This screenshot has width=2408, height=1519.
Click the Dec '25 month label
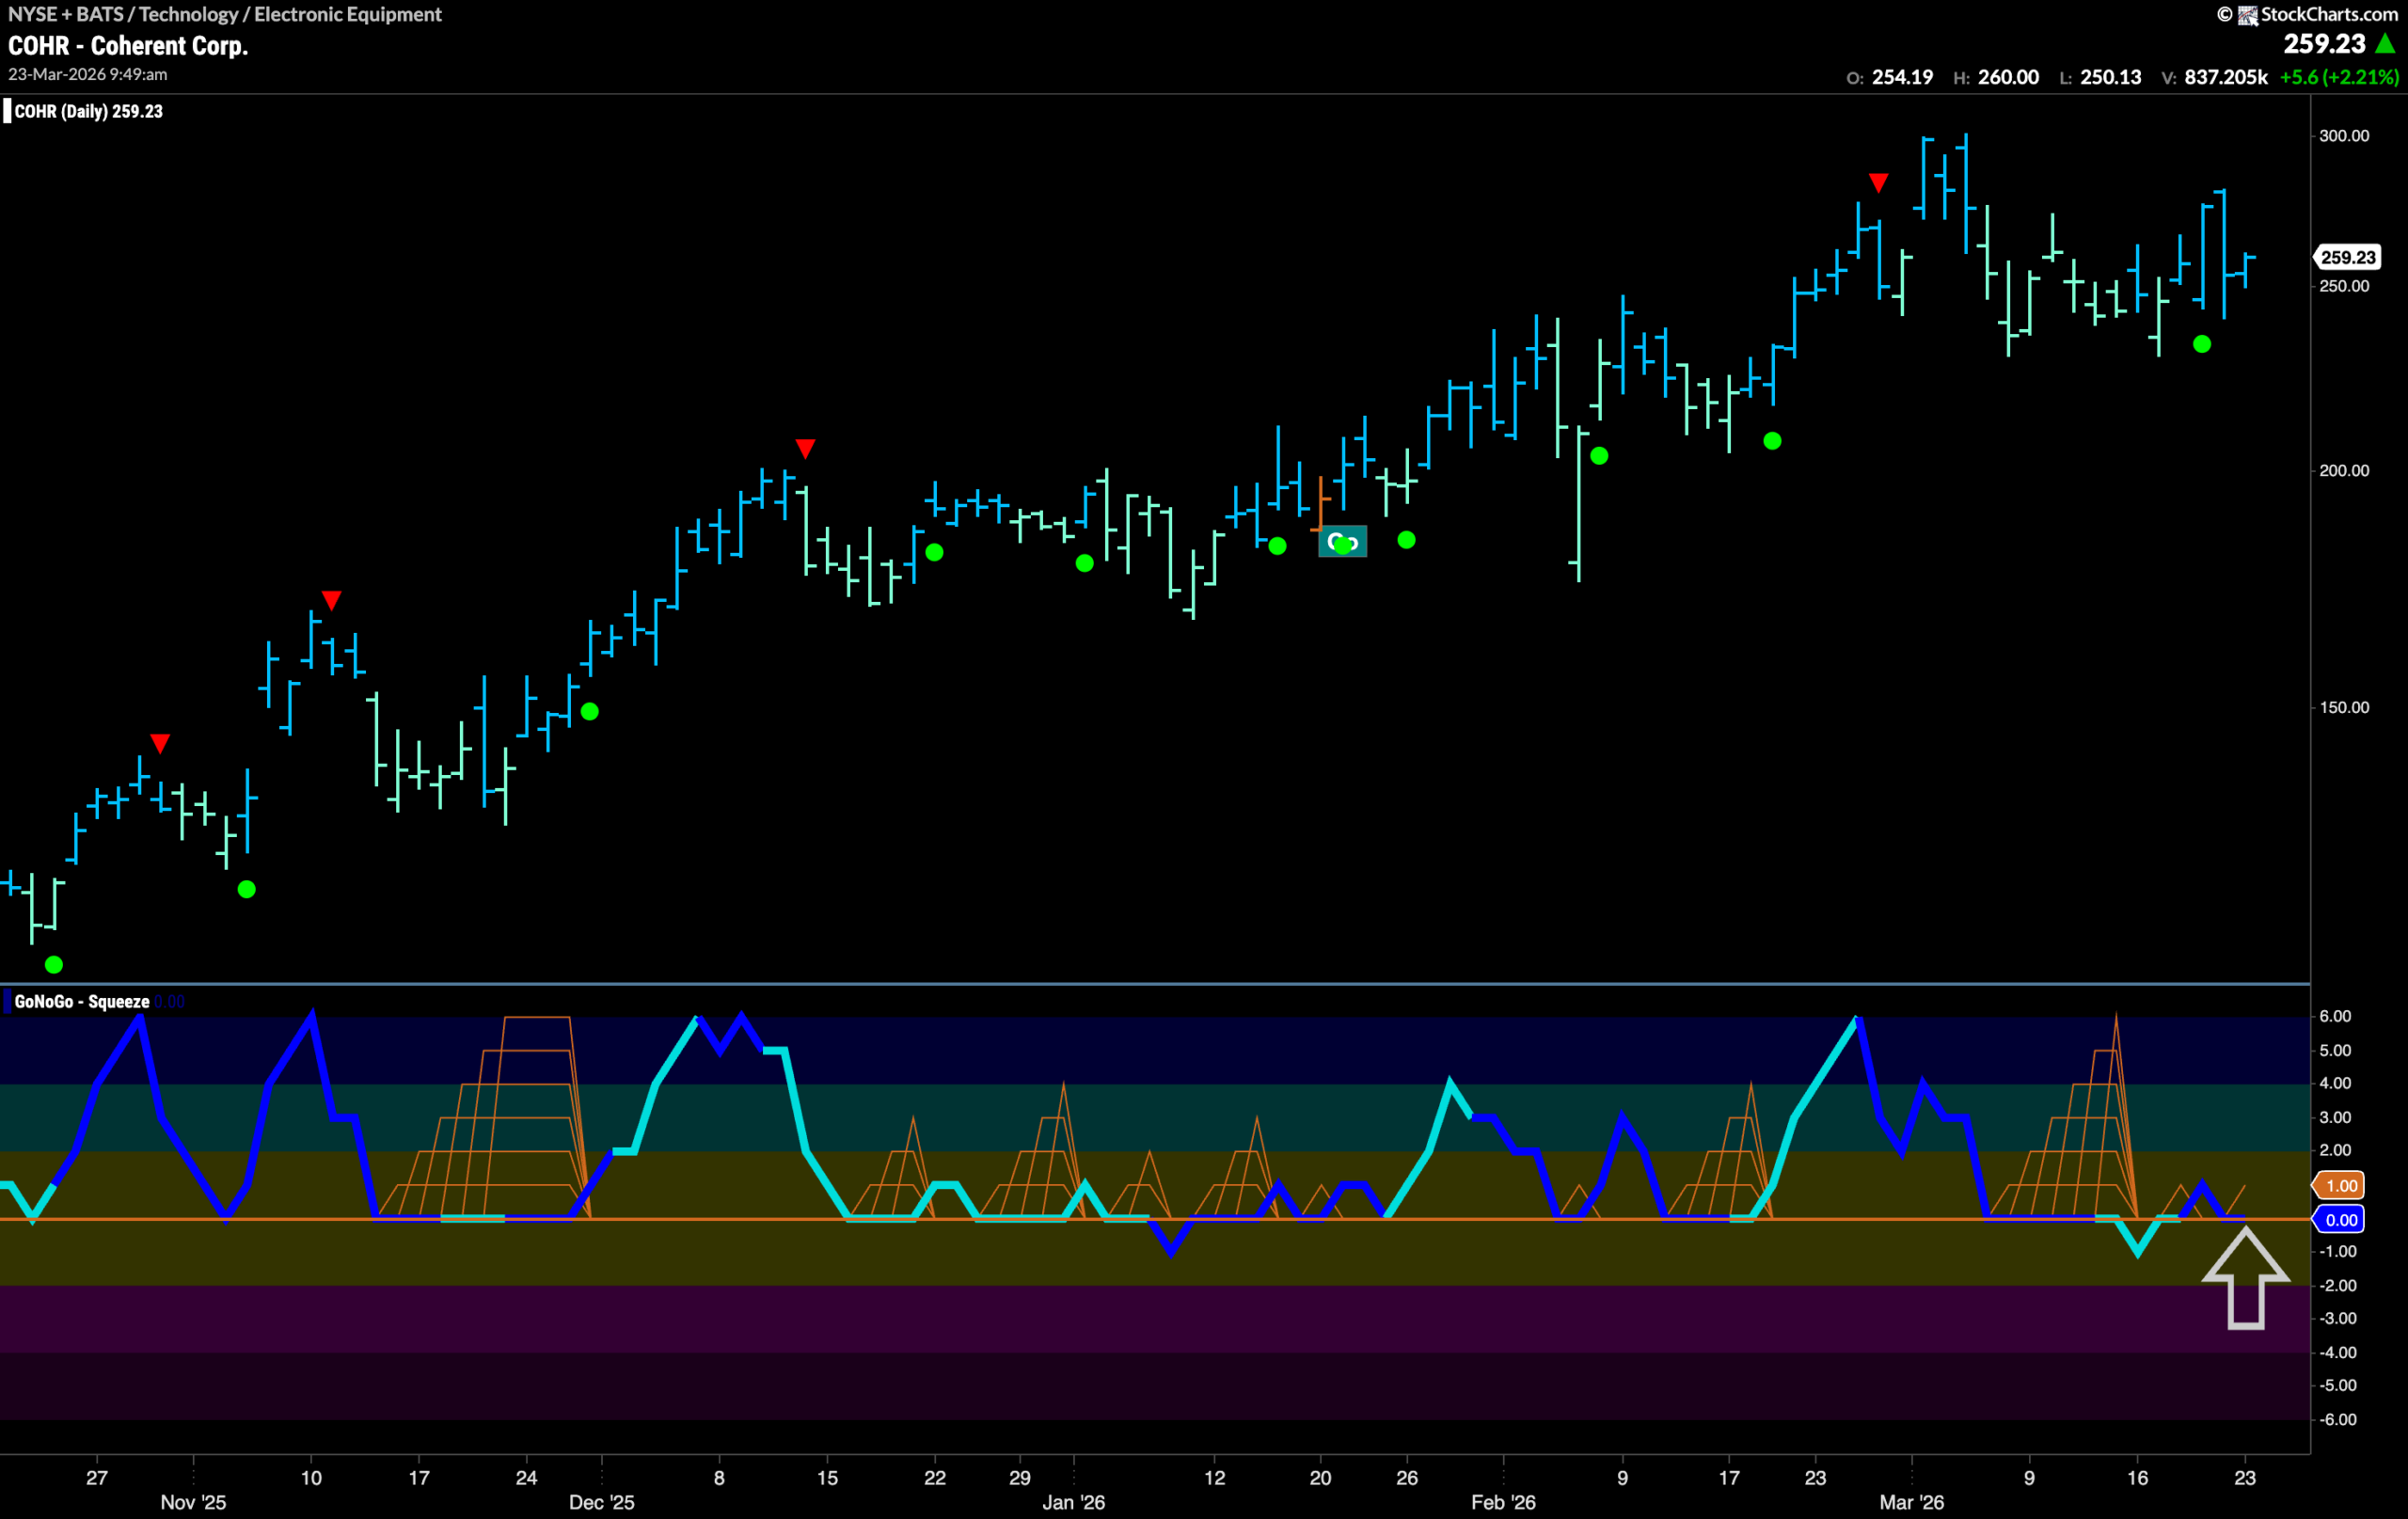(601, 1503)
